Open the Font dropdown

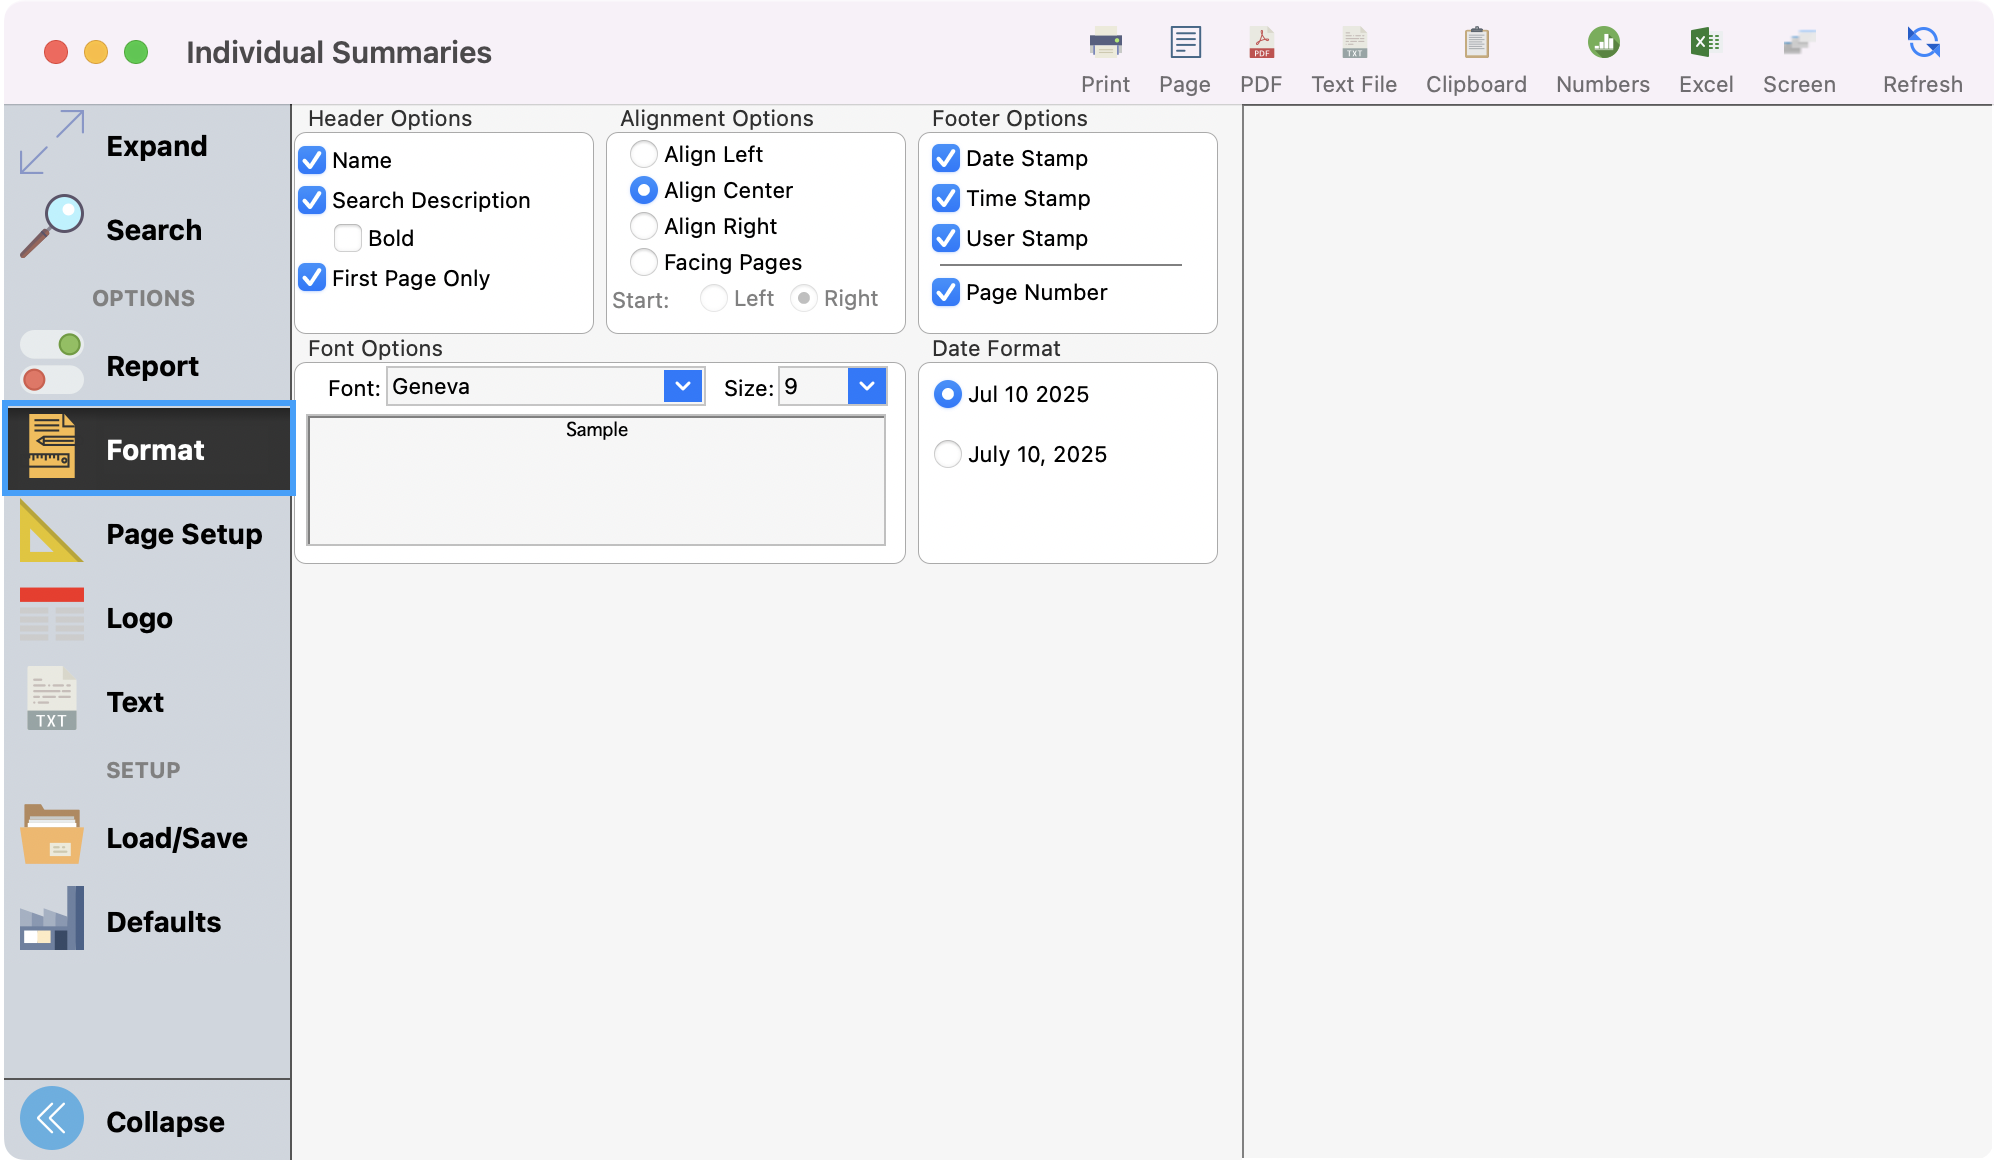(681, 386)
